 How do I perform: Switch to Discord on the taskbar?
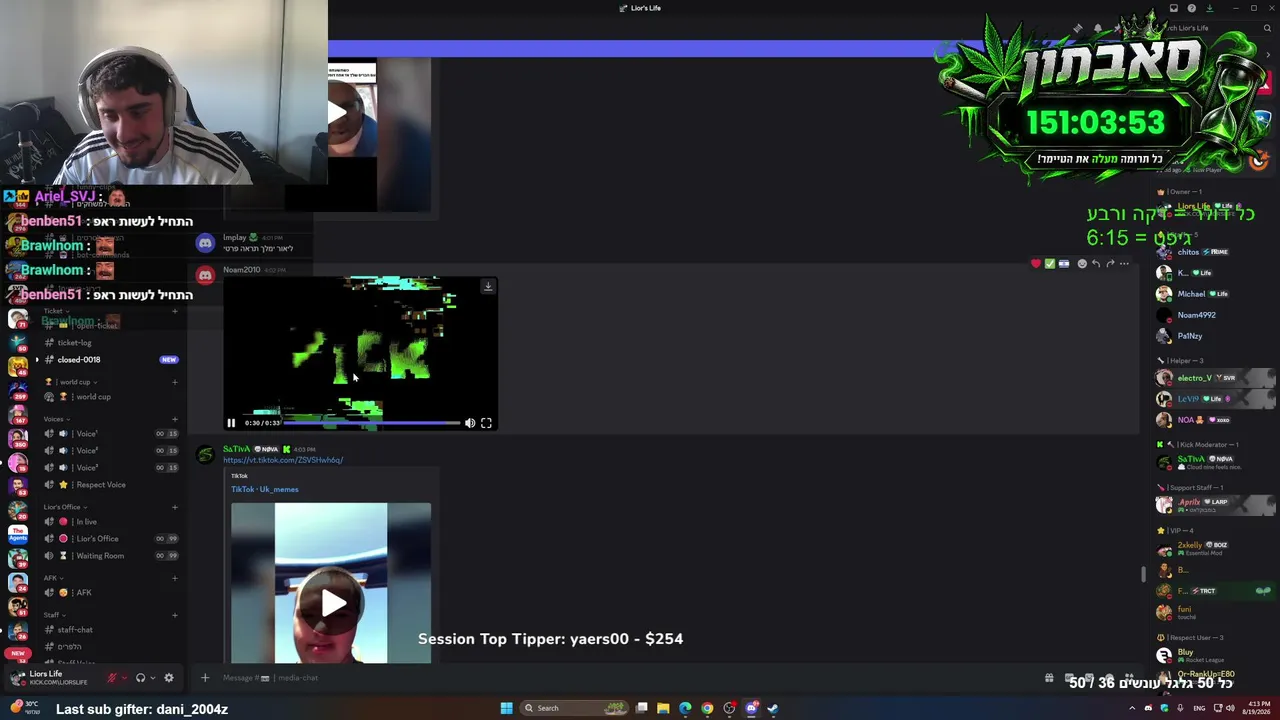pyautogui.click(x=751, y=708)
